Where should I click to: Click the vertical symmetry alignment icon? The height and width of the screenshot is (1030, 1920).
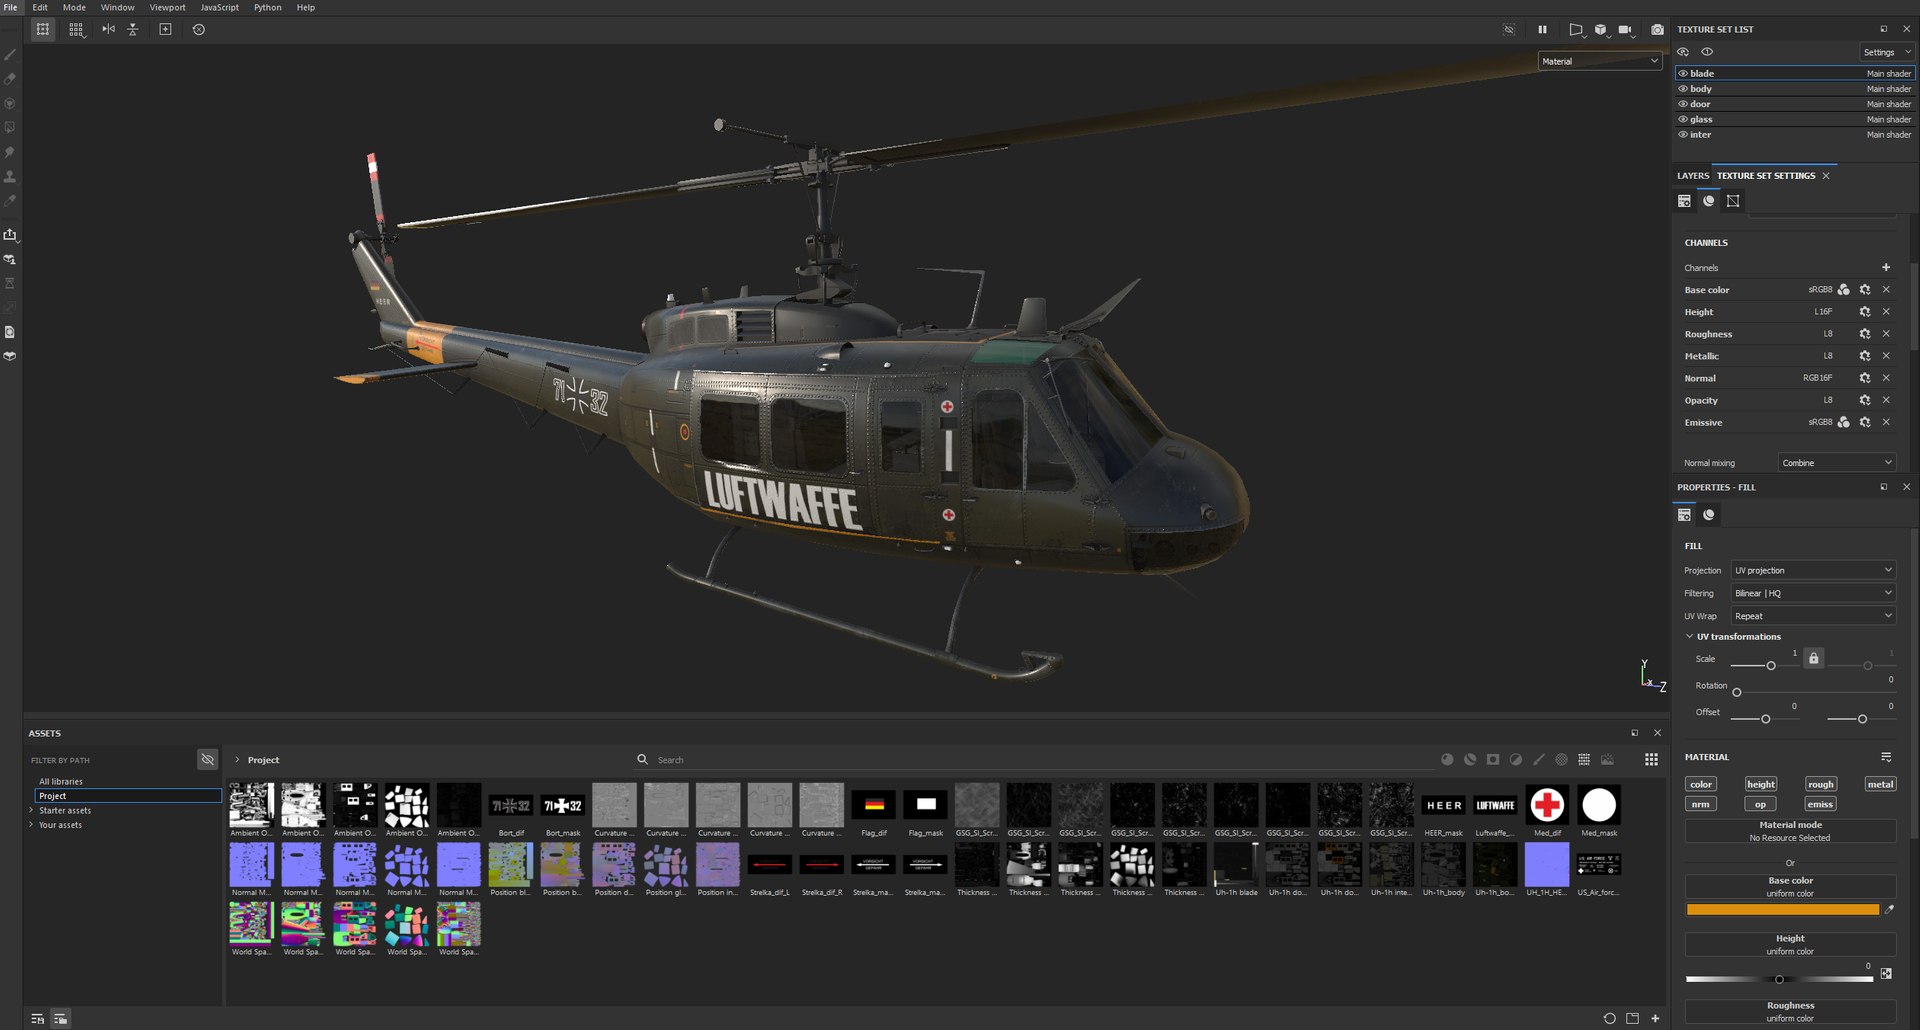[132, 29]
